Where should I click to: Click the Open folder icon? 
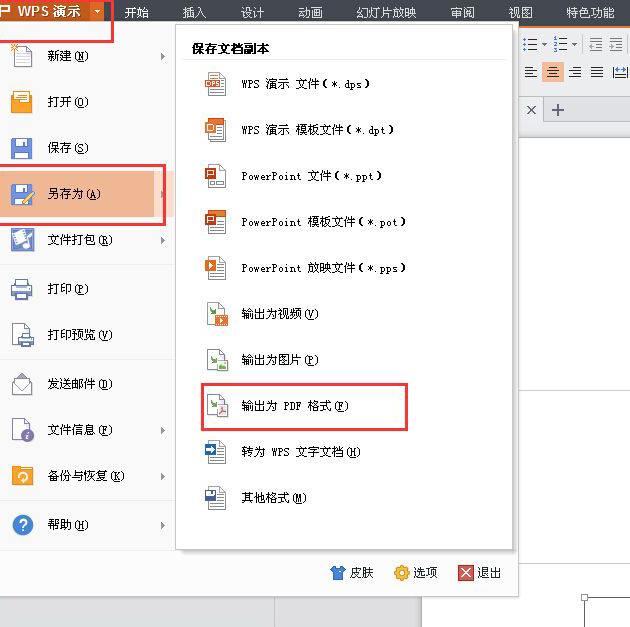click(22, 102)
